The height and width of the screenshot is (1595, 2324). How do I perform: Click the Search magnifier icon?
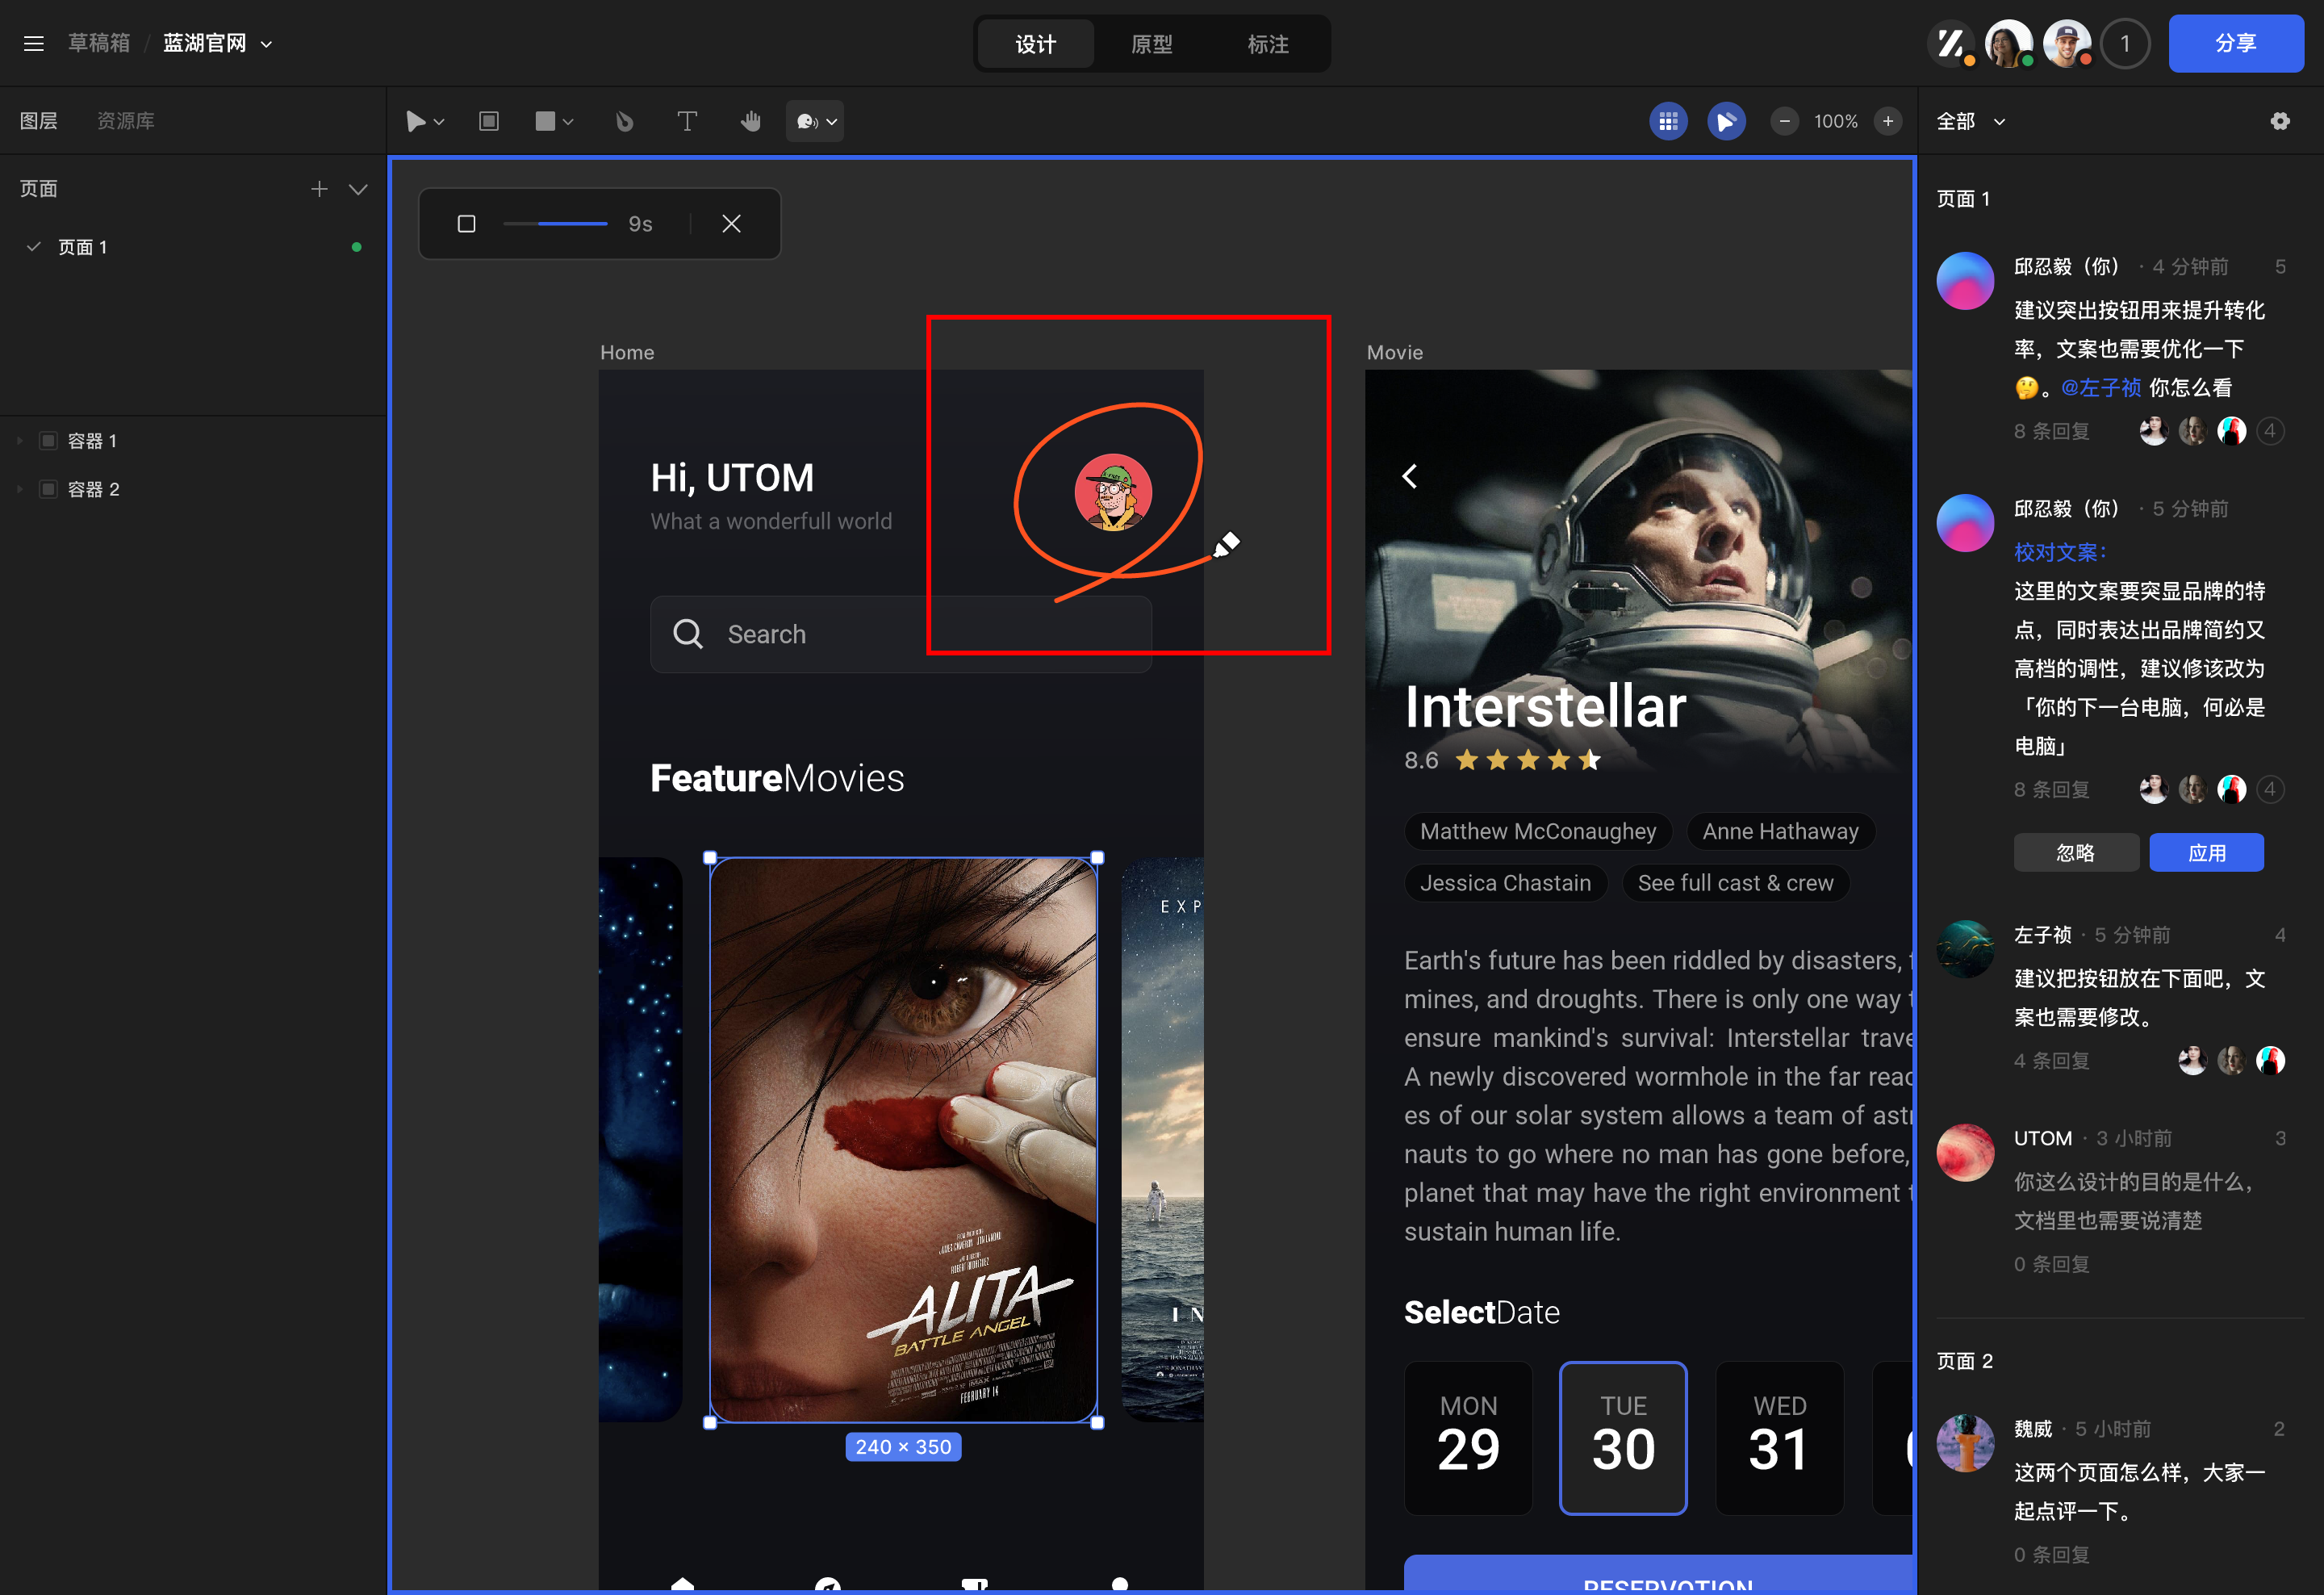(688, 634)
